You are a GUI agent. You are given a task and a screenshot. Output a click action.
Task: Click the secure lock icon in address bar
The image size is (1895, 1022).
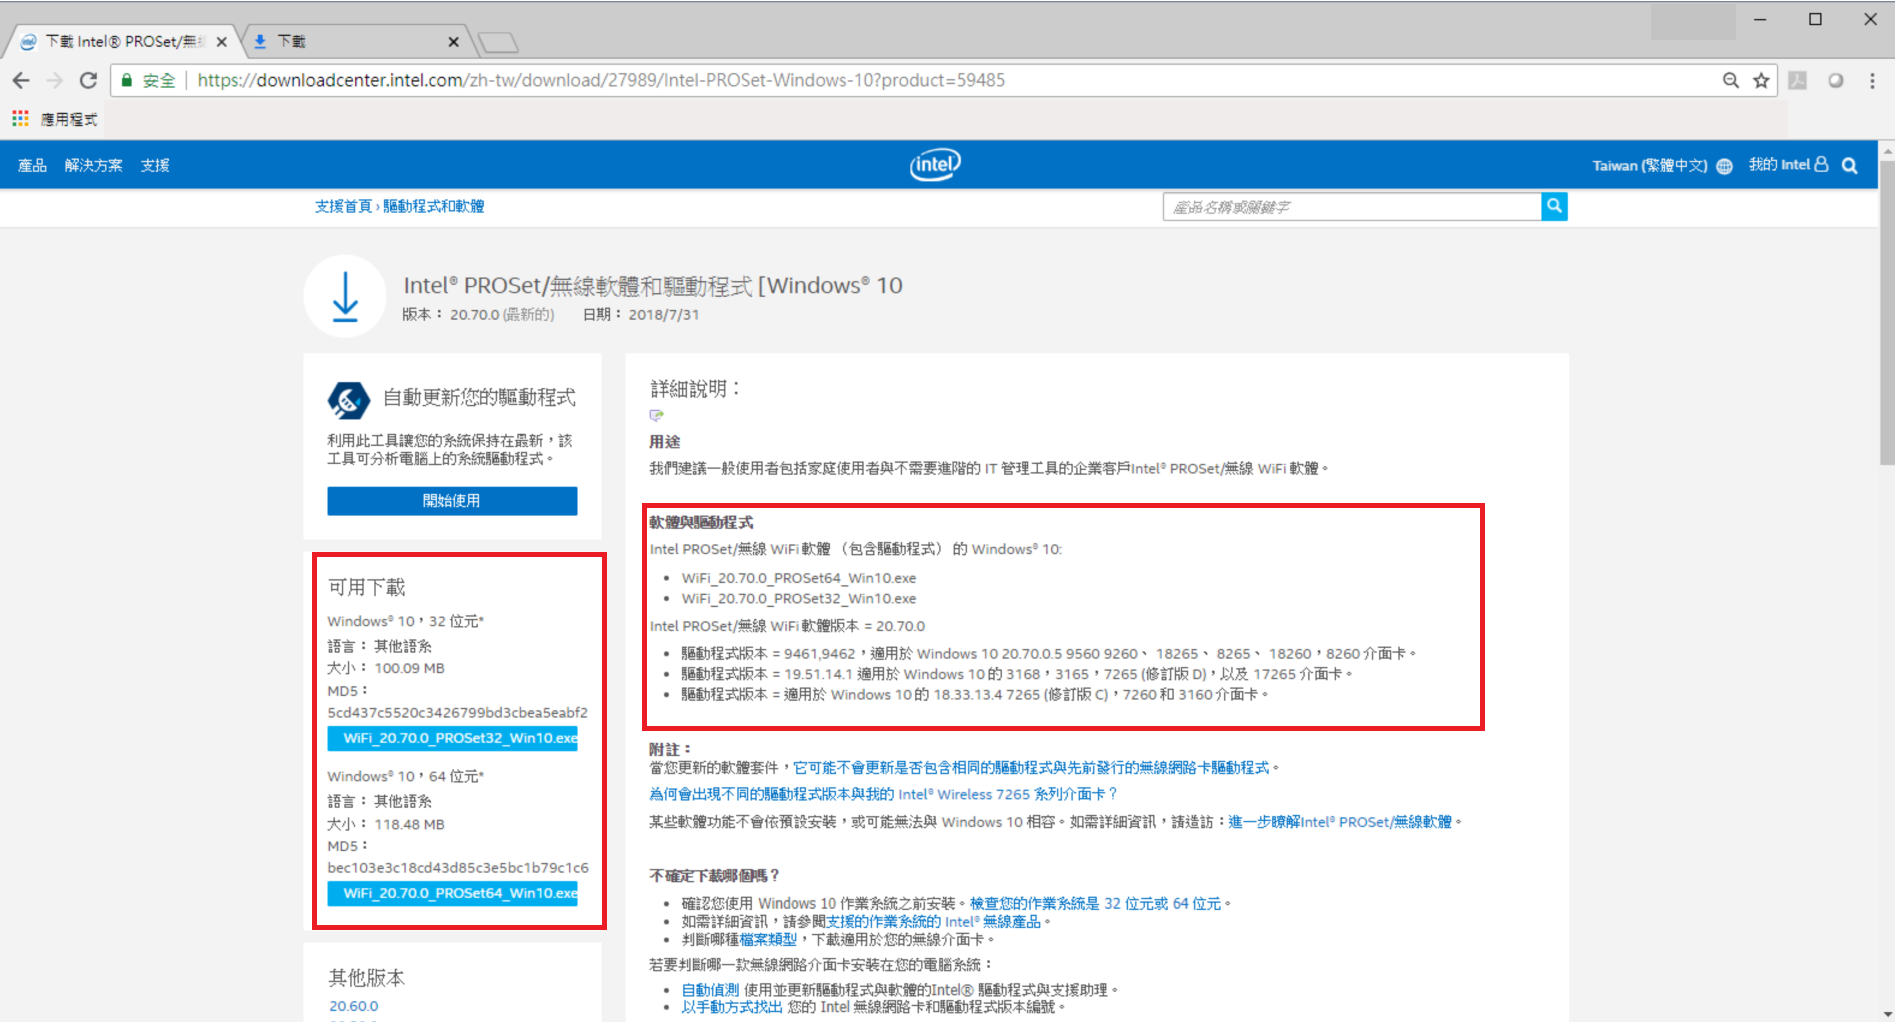pyautogui.click(x=127, y=80)
